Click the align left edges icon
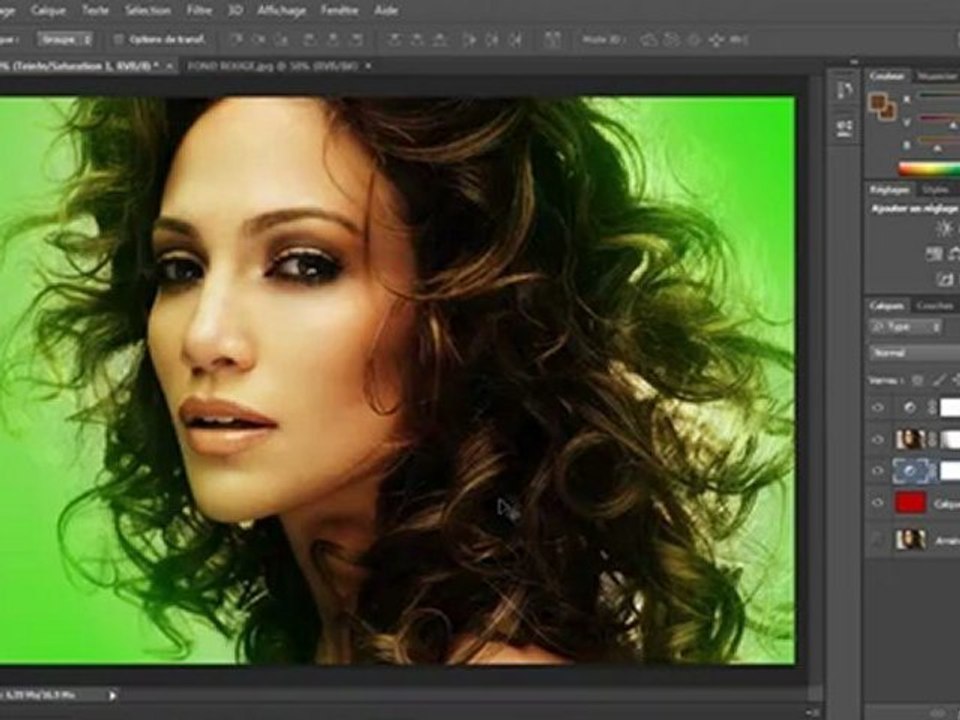Viewport: 960px width, 720px height. (310, 40)
